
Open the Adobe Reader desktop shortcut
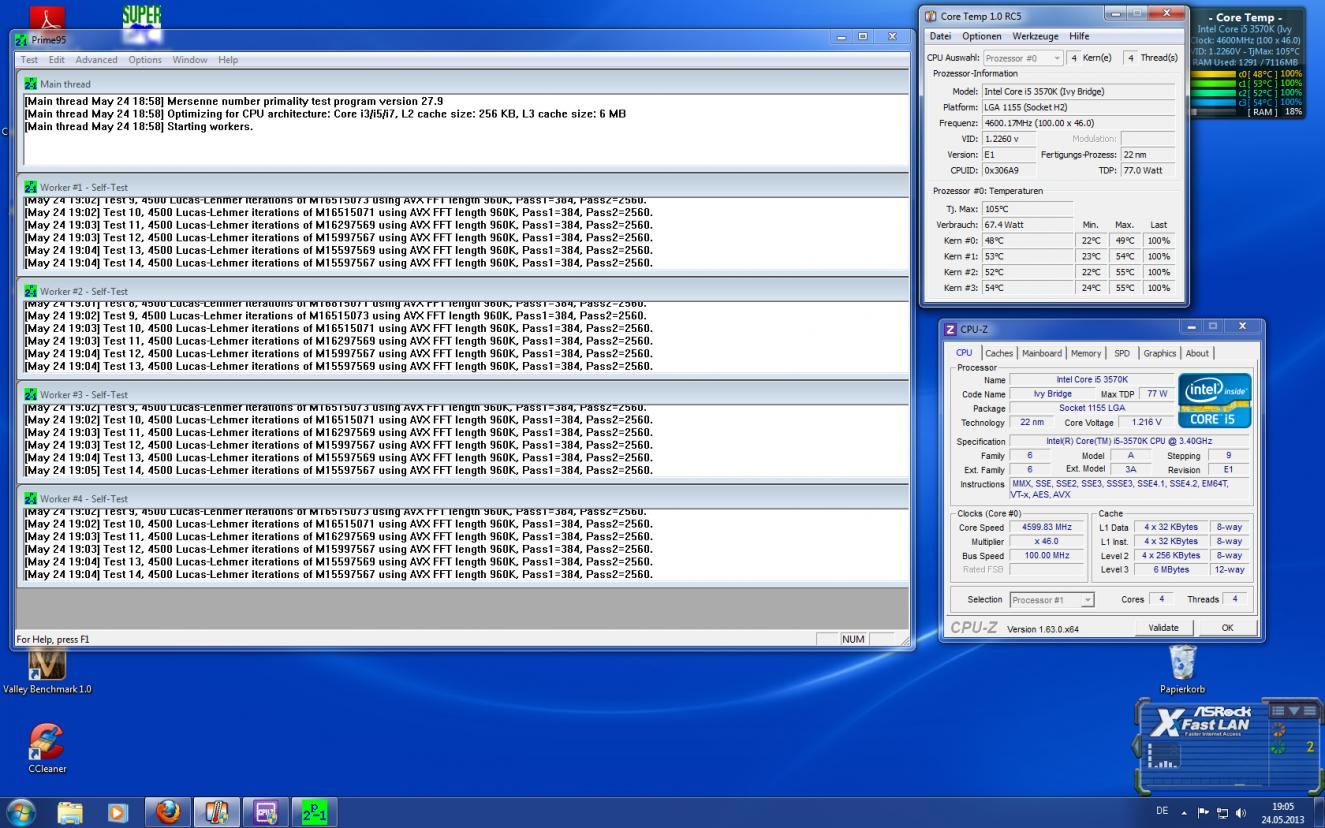pyautogui.click(x=47, y=17)
